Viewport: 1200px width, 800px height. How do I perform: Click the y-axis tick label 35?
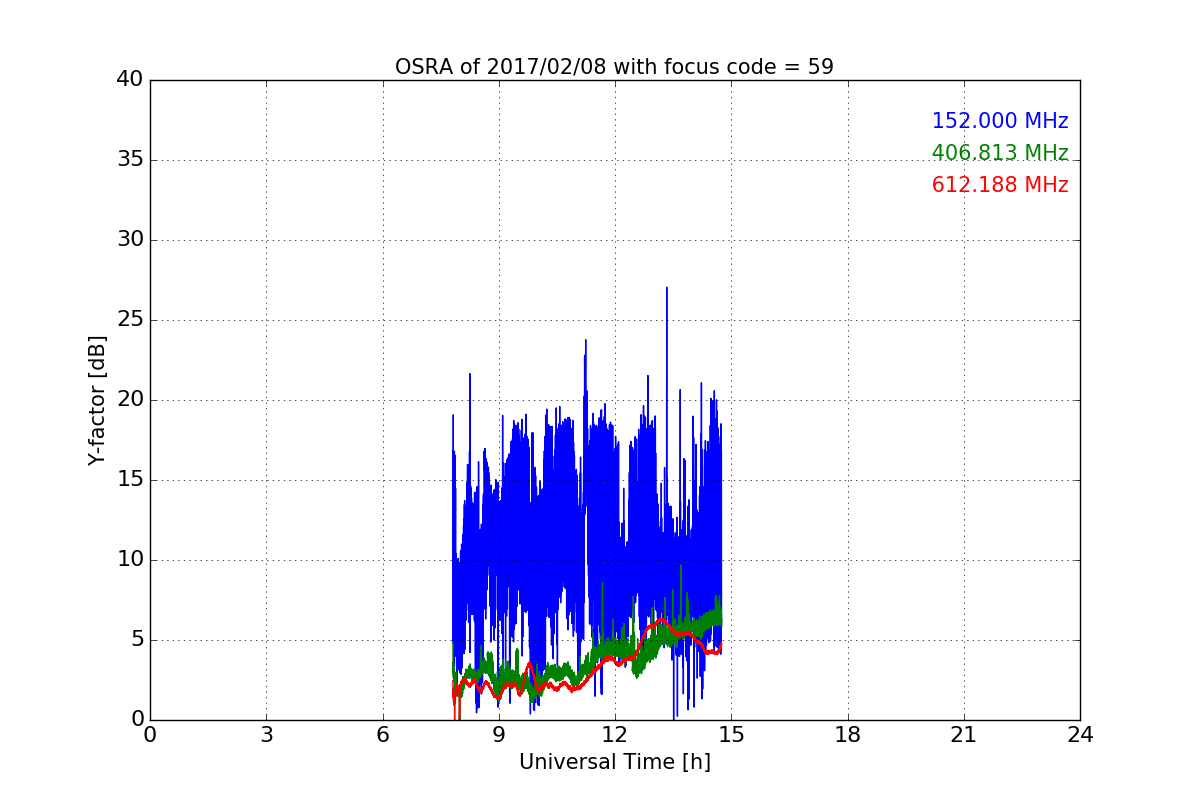coord(130,160)
